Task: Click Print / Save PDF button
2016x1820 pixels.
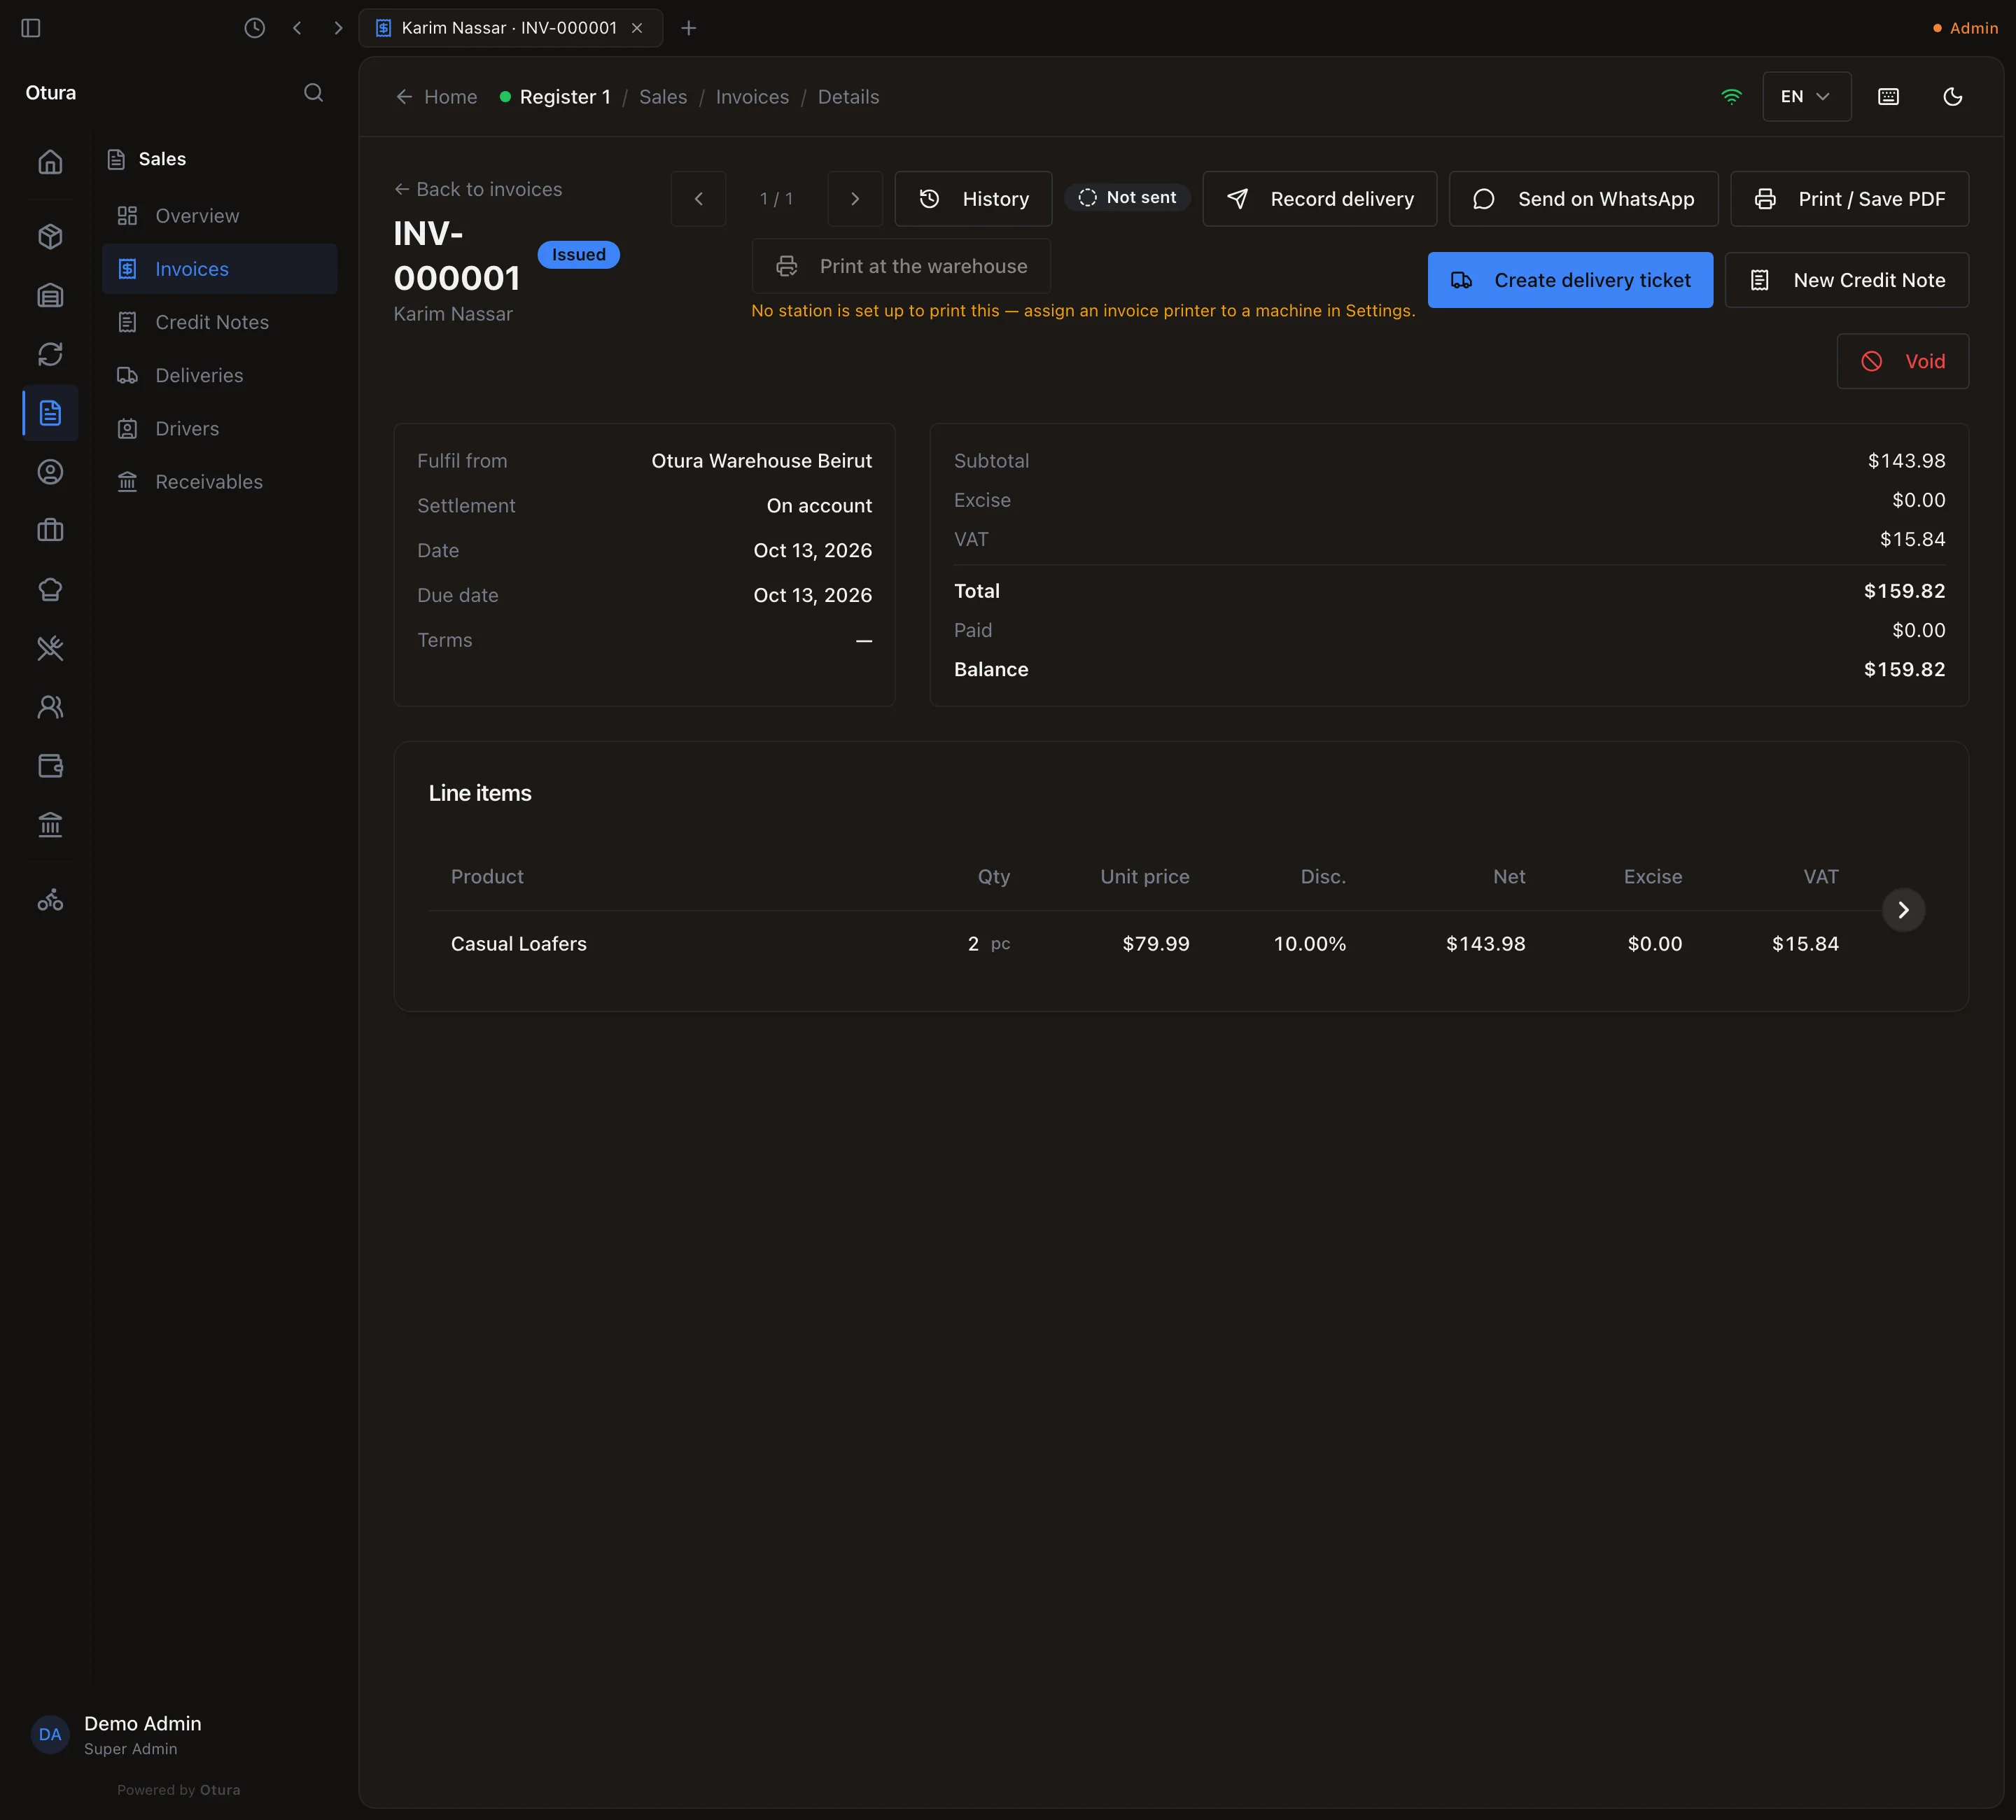Action: coord(1849,199)
